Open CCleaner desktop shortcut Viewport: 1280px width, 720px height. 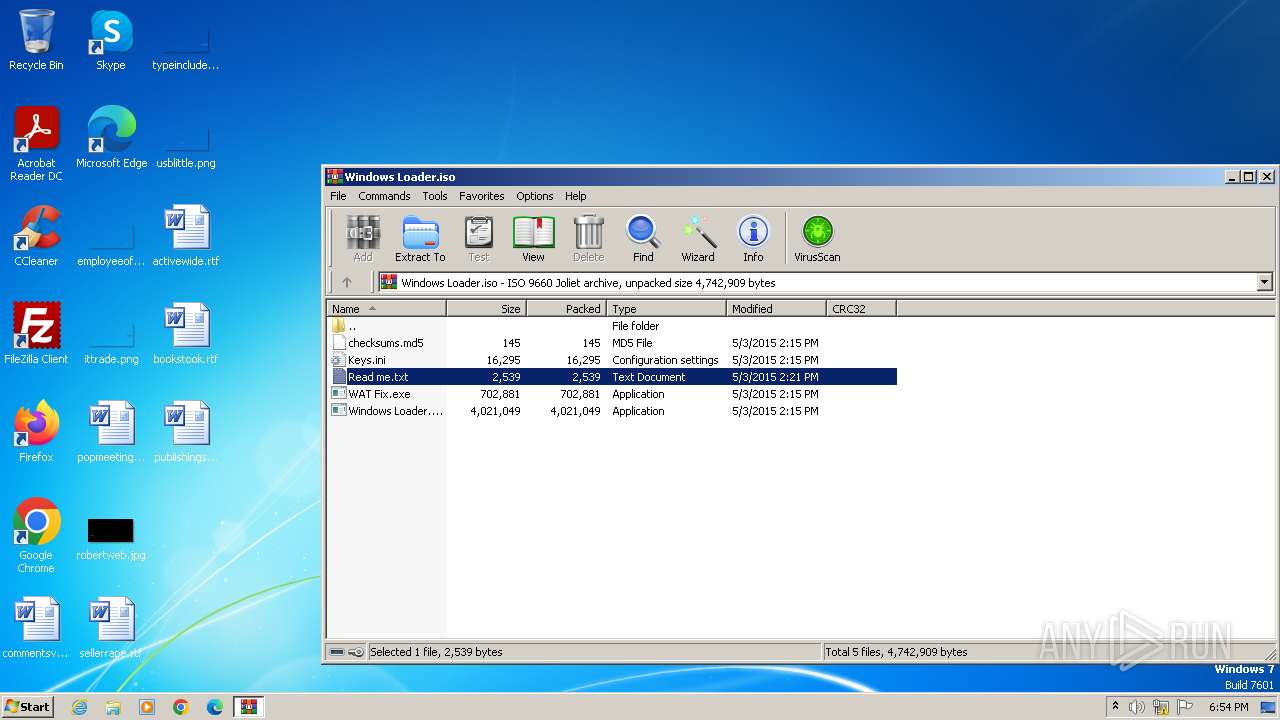36,236
